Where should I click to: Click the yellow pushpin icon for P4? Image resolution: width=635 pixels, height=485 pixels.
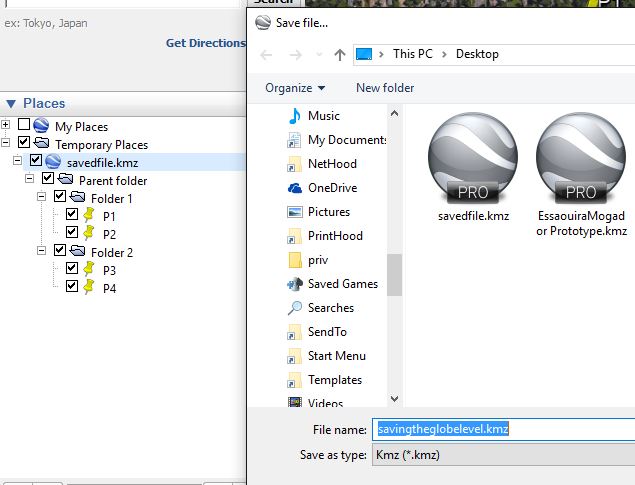[x=88, y=288]
